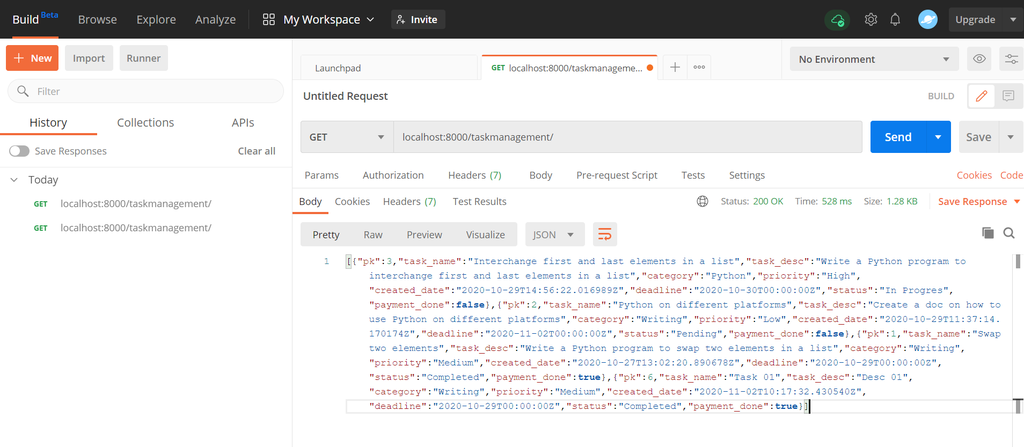Switch to the Analyze section
Image resolution: width=1024 pixels, height=447 pixels.
click(x=215, y=20)
